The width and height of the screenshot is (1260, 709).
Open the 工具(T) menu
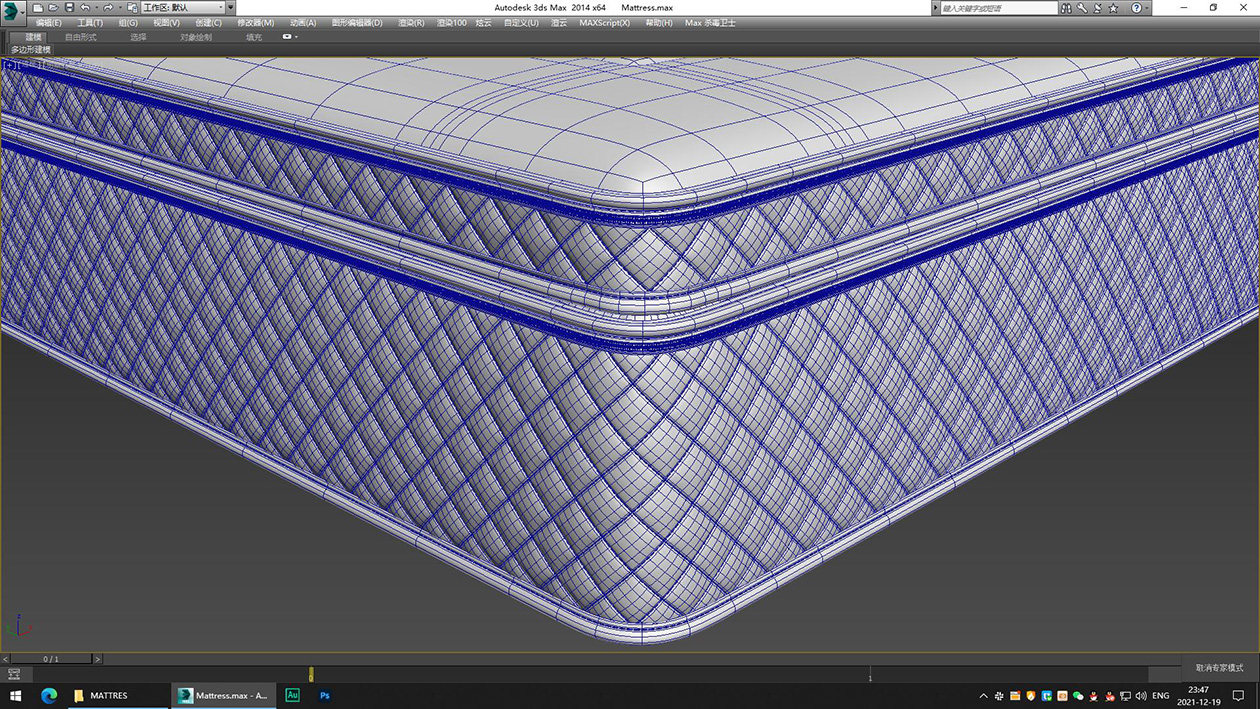(90, 22)
